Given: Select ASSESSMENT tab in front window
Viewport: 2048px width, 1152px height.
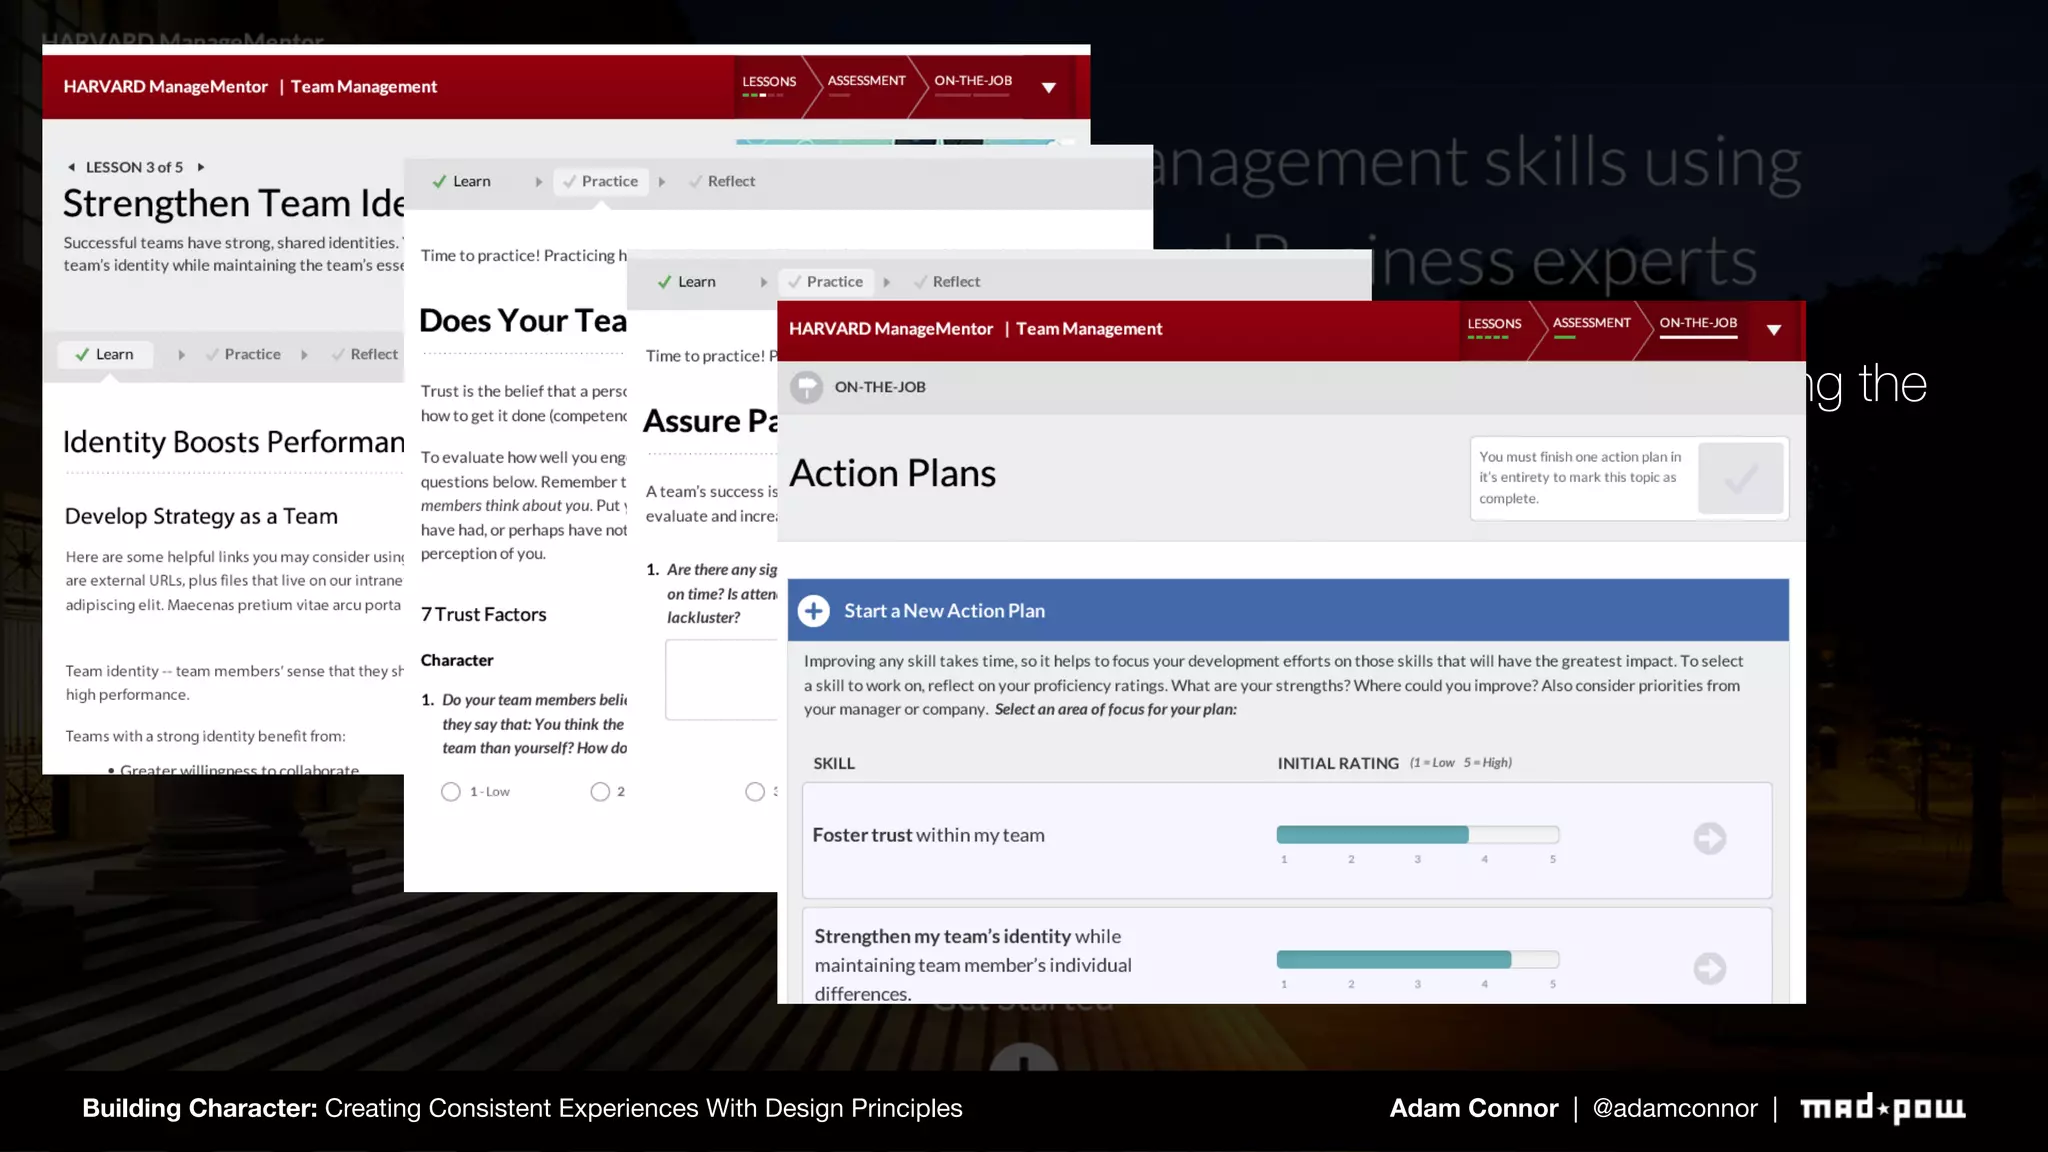Looking at the screenshot, I should (1591, 324).
